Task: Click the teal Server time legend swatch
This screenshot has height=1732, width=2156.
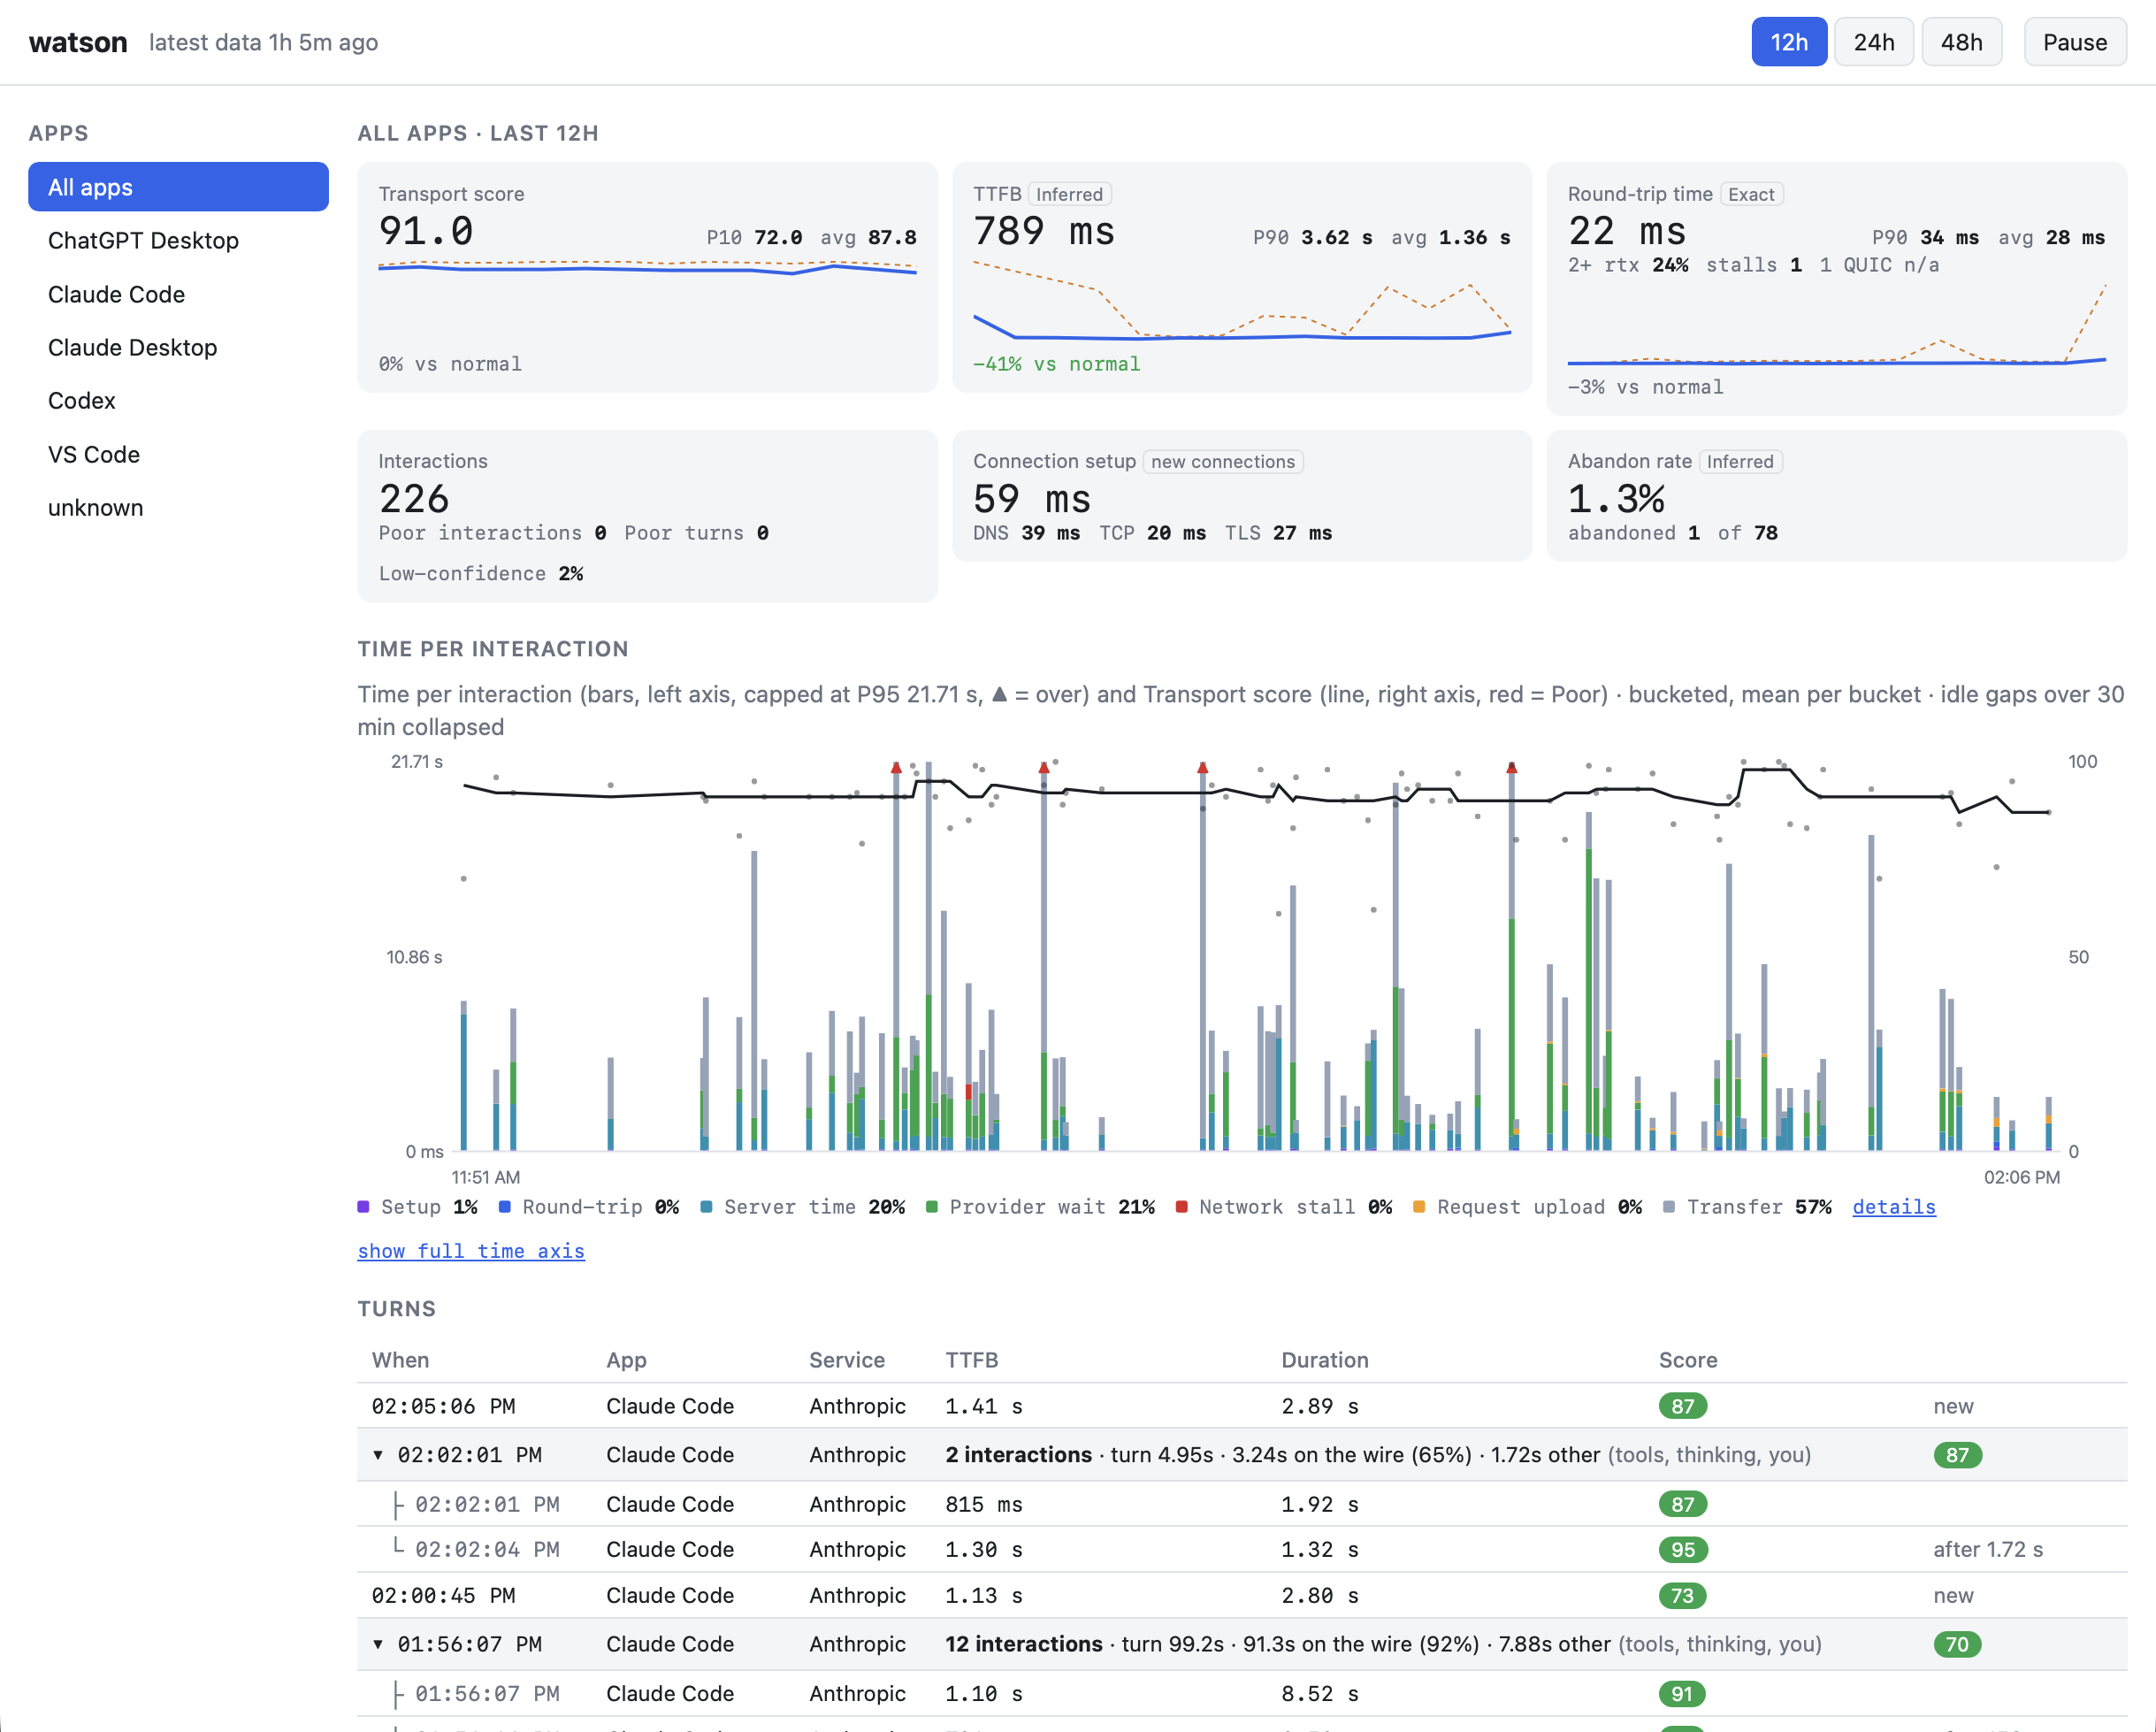Action: tap(707, 1206)
